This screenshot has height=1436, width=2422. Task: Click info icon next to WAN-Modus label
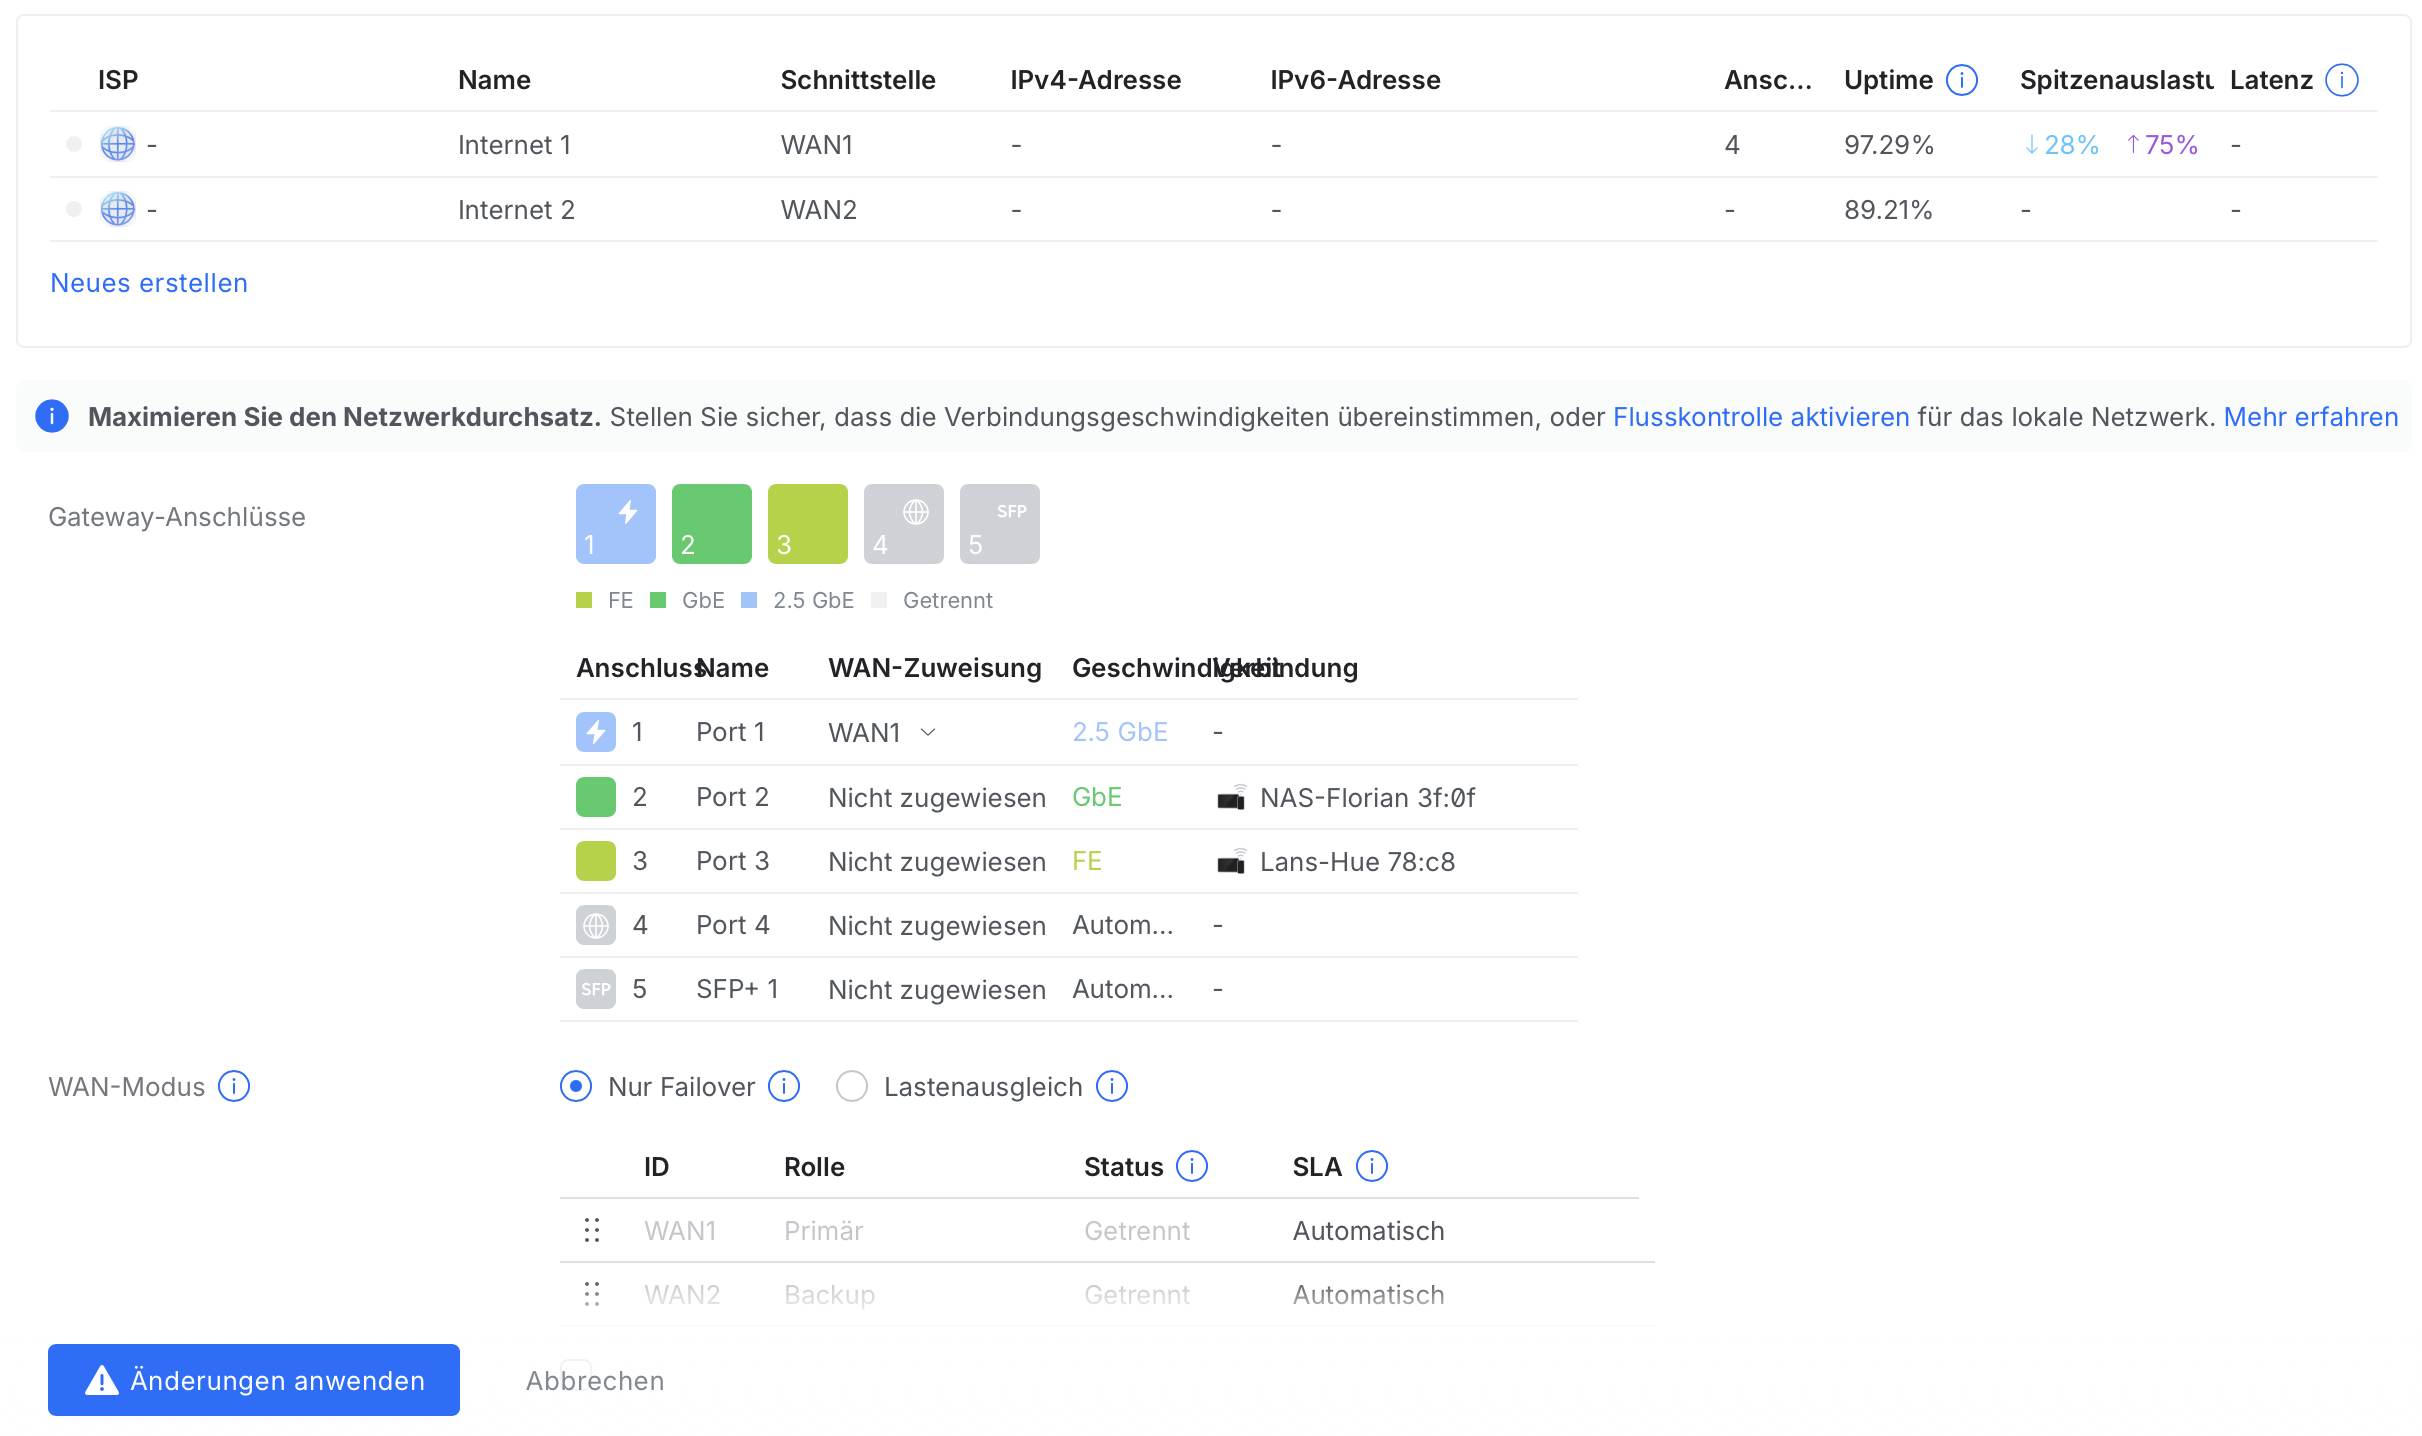pos(234,1086)
